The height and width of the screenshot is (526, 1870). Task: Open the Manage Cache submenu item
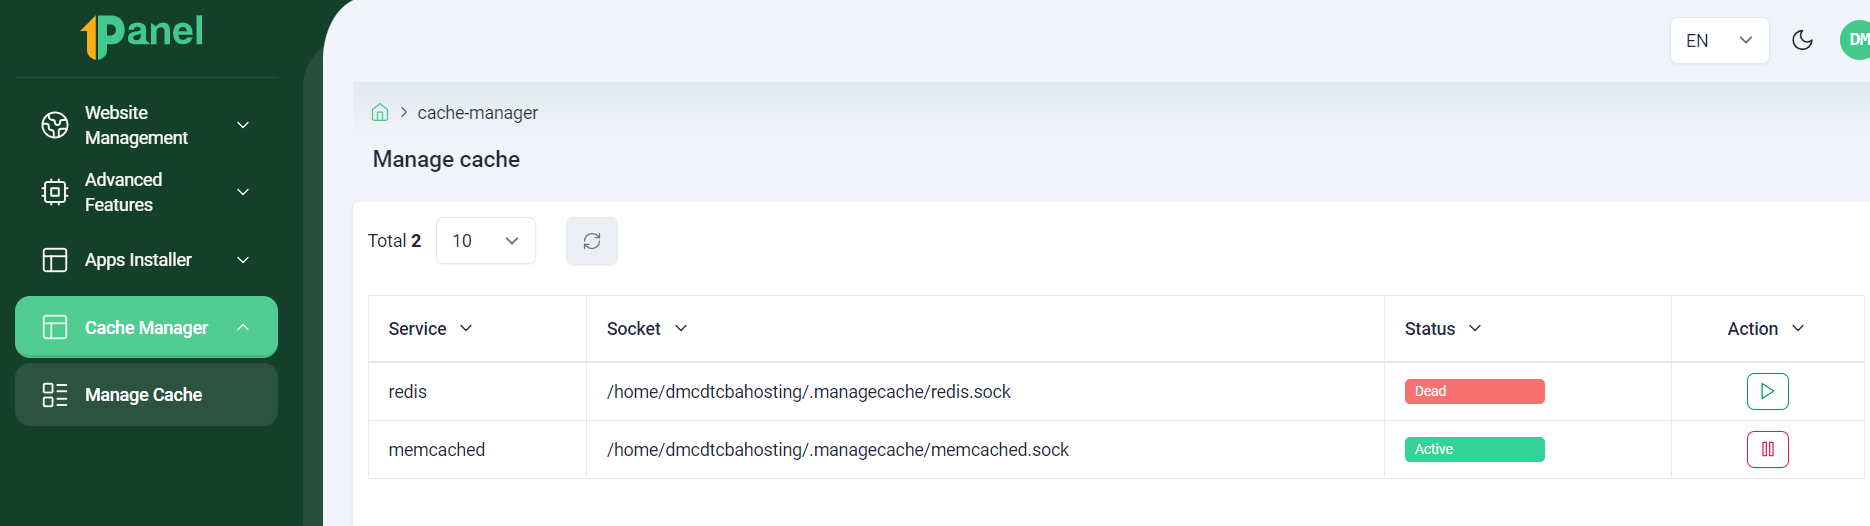tap(146, 394)
